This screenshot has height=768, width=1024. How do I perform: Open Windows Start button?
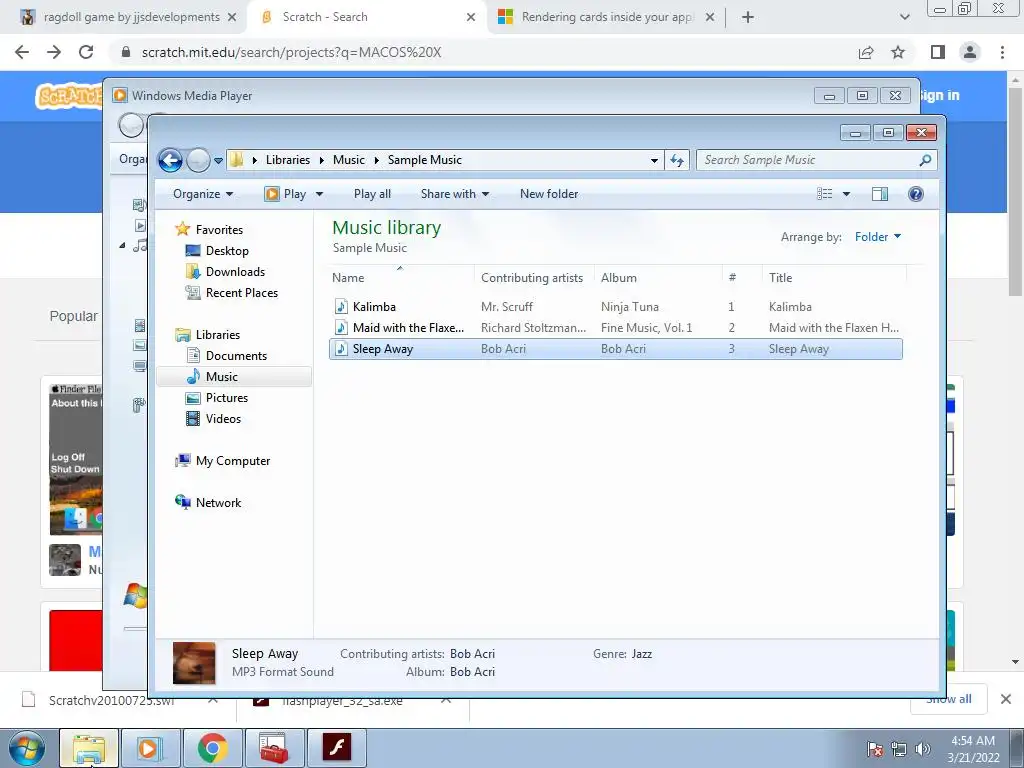pyautogui.click(x=27, y=749)
